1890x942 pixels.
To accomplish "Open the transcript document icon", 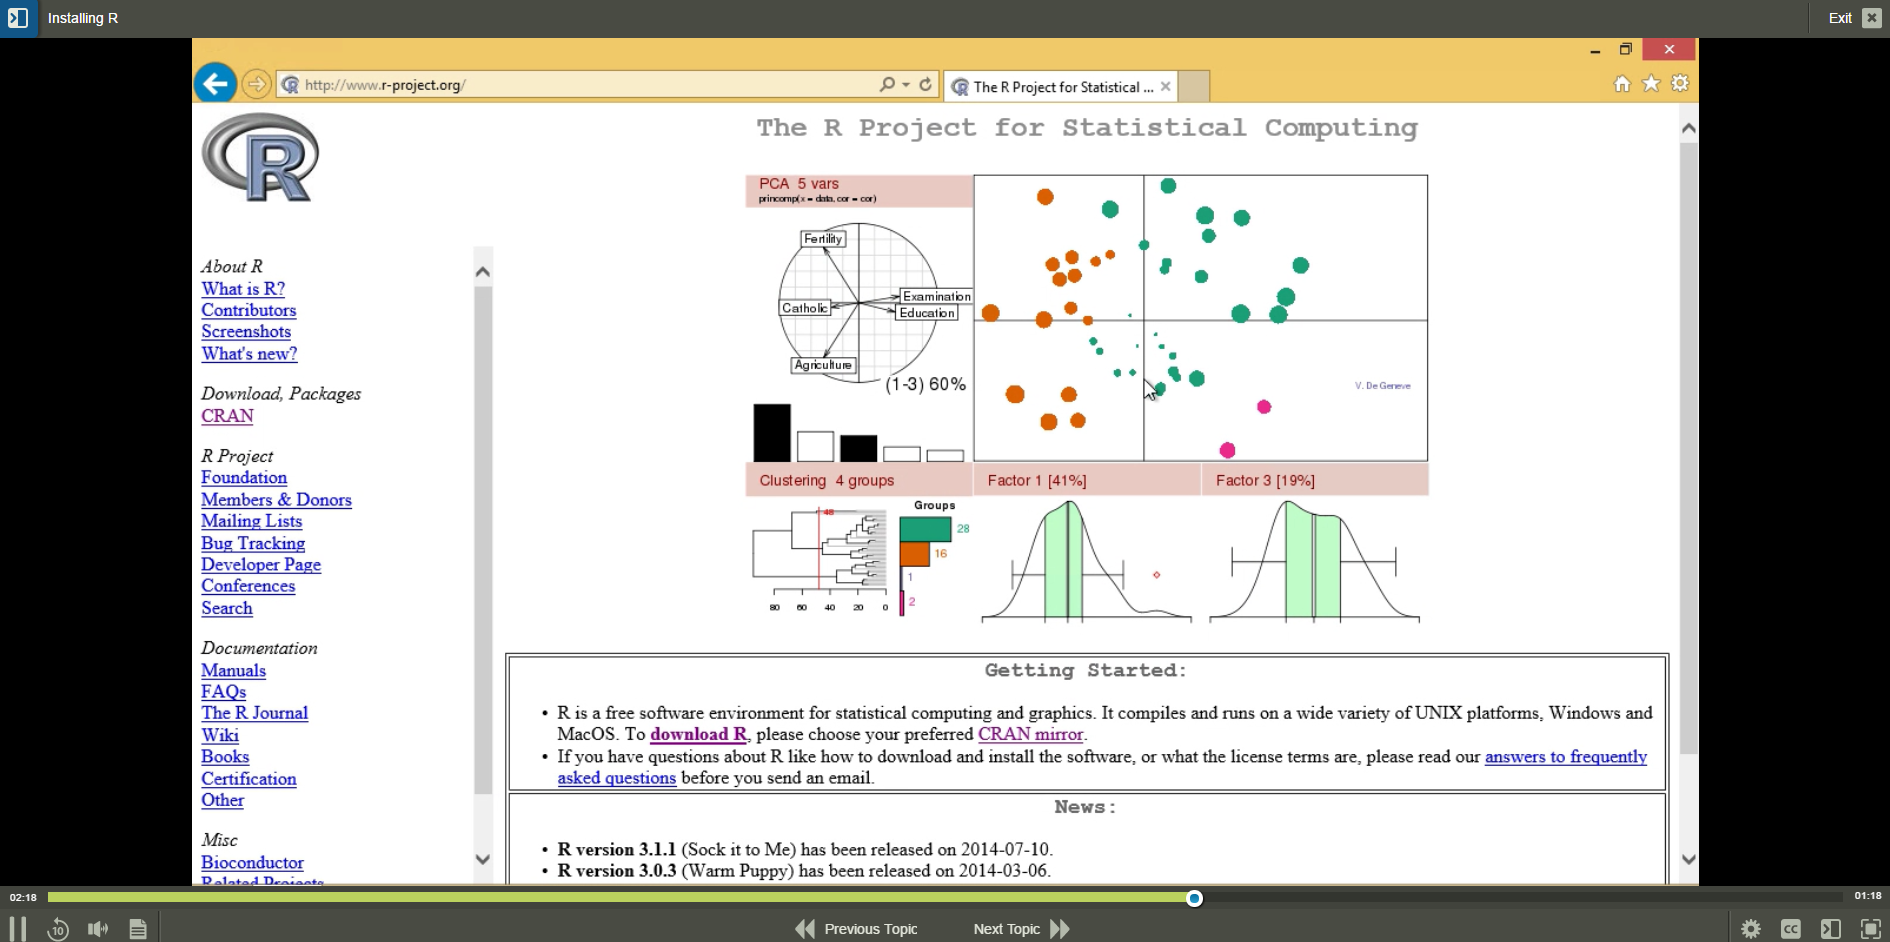I will pyautogui.click(x=138, y=929).
